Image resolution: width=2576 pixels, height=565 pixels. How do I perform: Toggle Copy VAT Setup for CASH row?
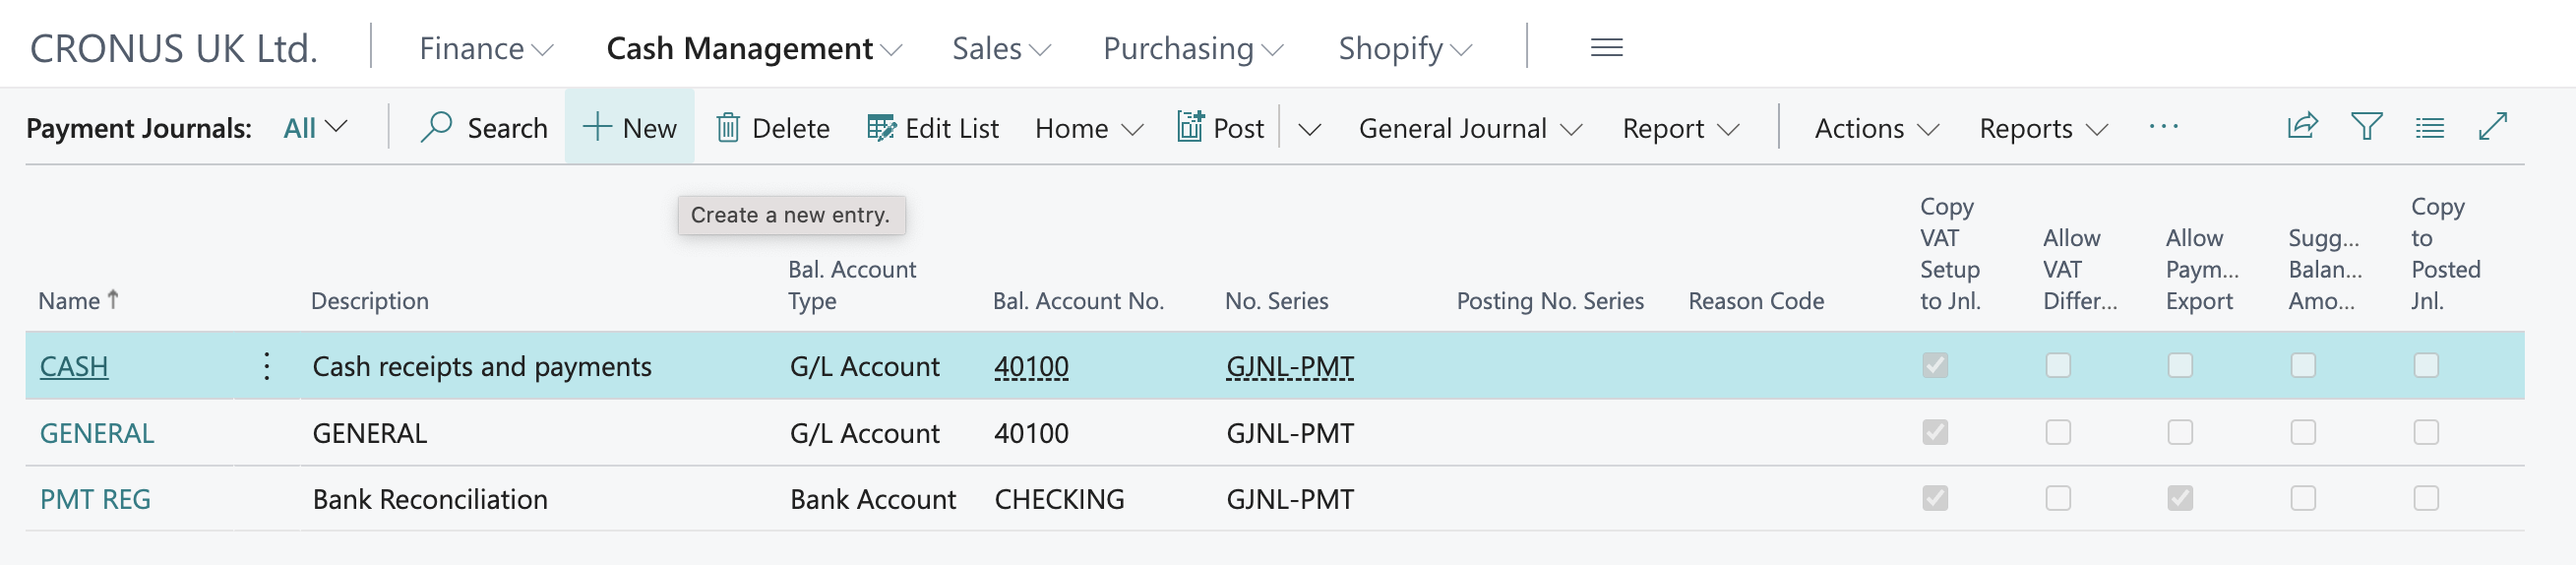click(1935, 366)
